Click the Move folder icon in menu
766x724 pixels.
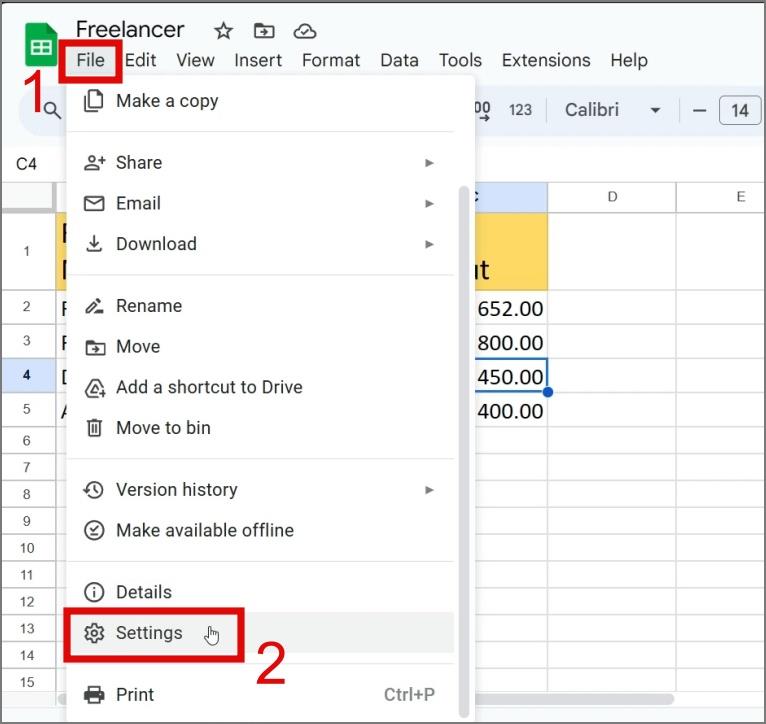click(95, 347)
